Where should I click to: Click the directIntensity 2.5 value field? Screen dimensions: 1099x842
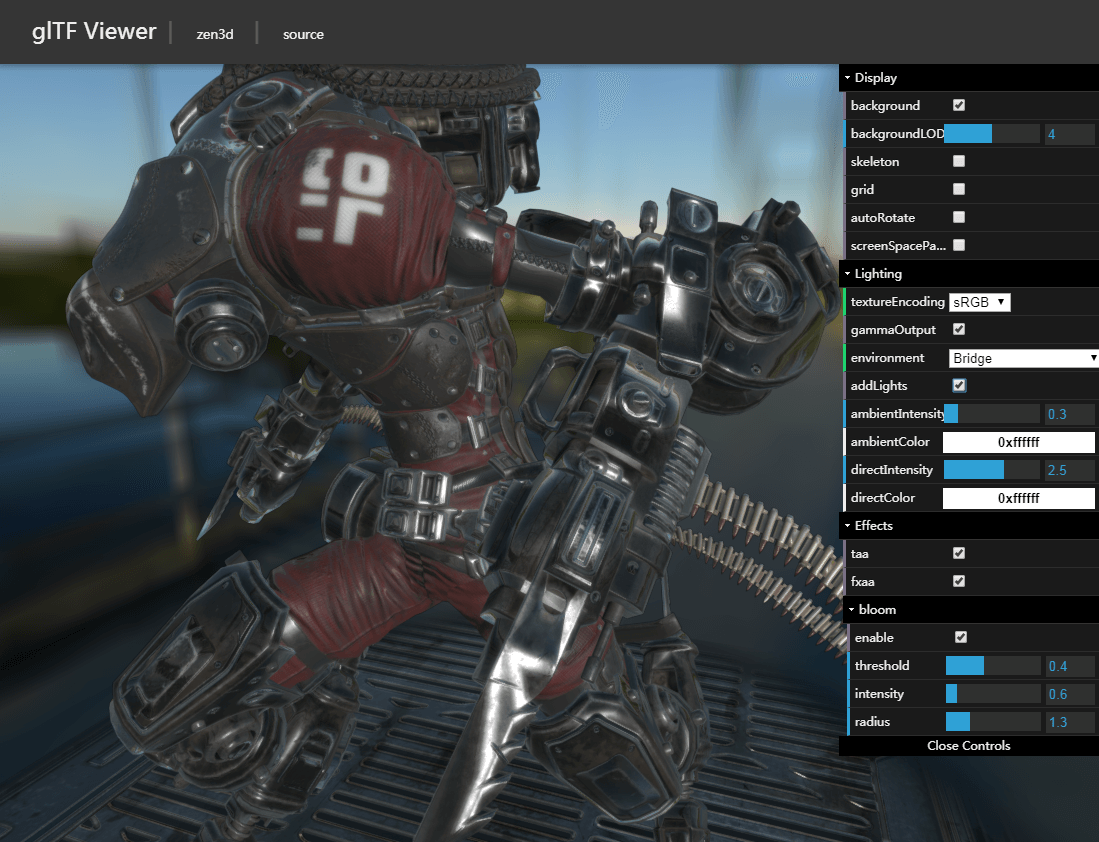(1070, 470)
